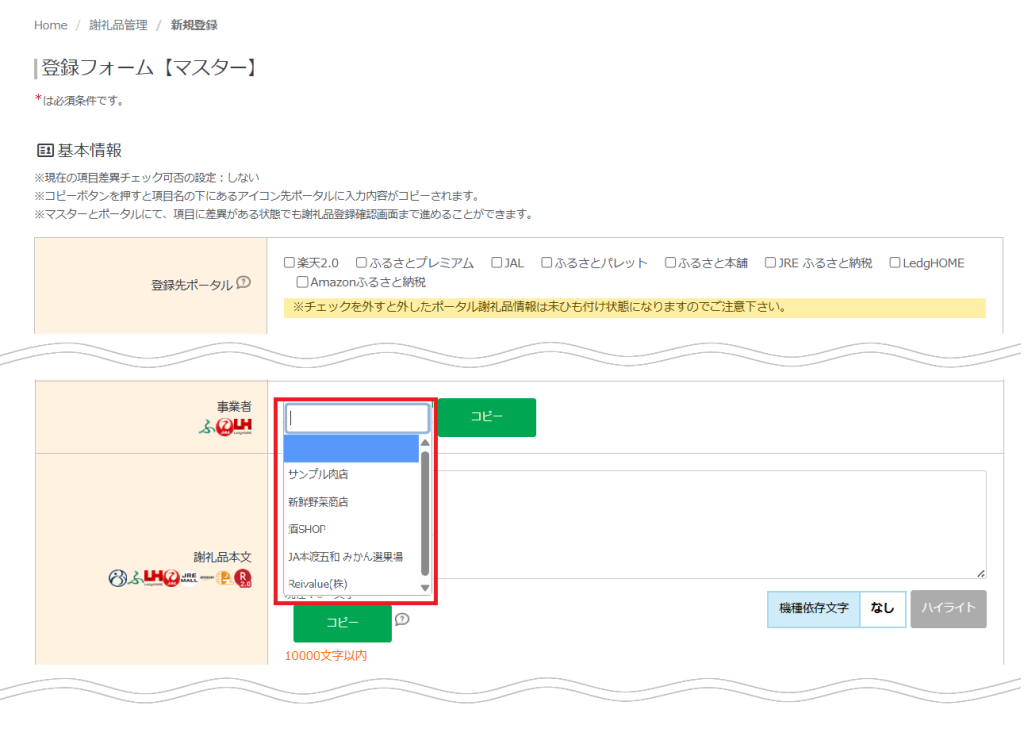This screenshot has width=1024, height=744.
Task: Click the orange P portal icon under 謝礼品本文
Action: click(x=224, y=578)
